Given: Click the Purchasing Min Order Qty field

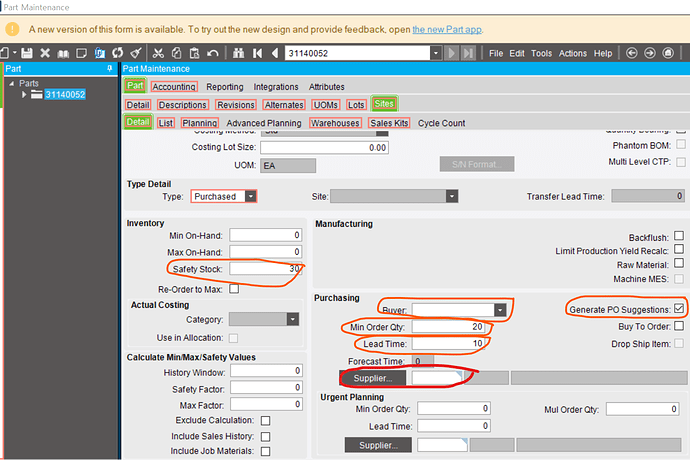Looking at the screenshot, I should click(x=448, y=327).
